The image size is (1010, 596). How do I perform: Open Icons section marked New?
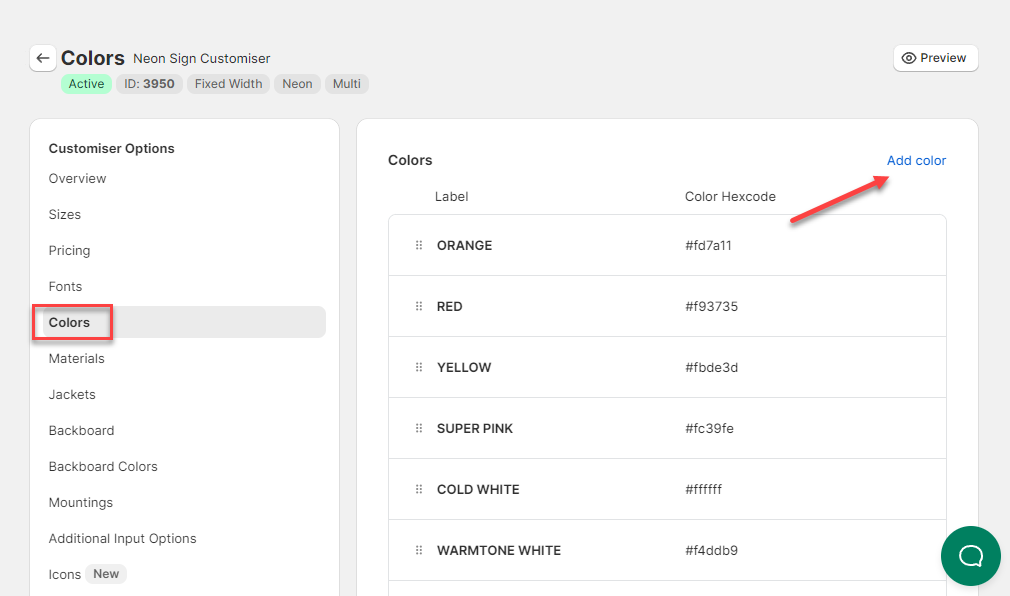pyautogui.click(x=65, y=574)
